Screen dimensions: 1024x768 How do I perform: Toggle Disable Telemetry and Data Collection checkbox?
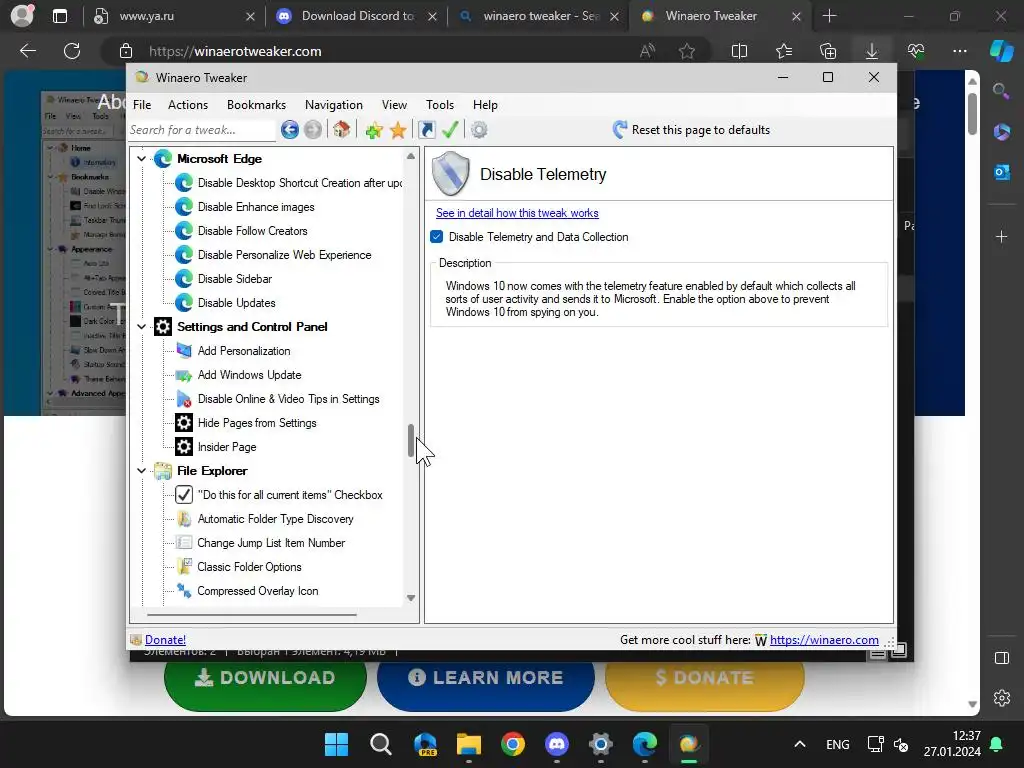(x=437, y=237)
